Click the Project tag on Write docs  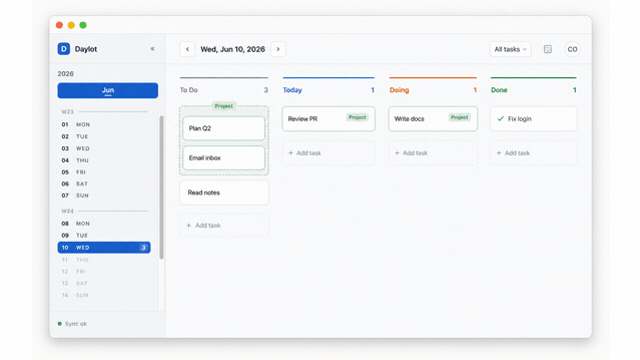tap(460, 118)
